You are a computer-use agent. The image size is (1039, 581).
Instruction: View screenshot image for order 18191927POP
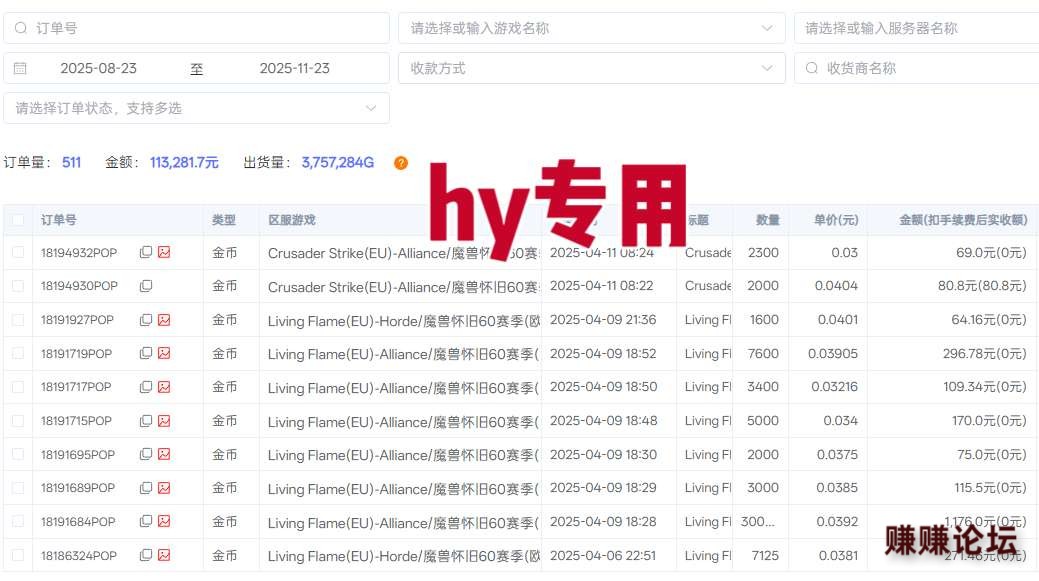tap(164, 320)
